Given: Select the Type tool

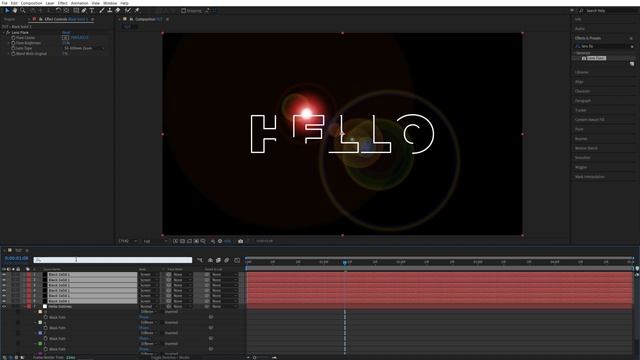Looking at the screenshot, I should 92,10.
